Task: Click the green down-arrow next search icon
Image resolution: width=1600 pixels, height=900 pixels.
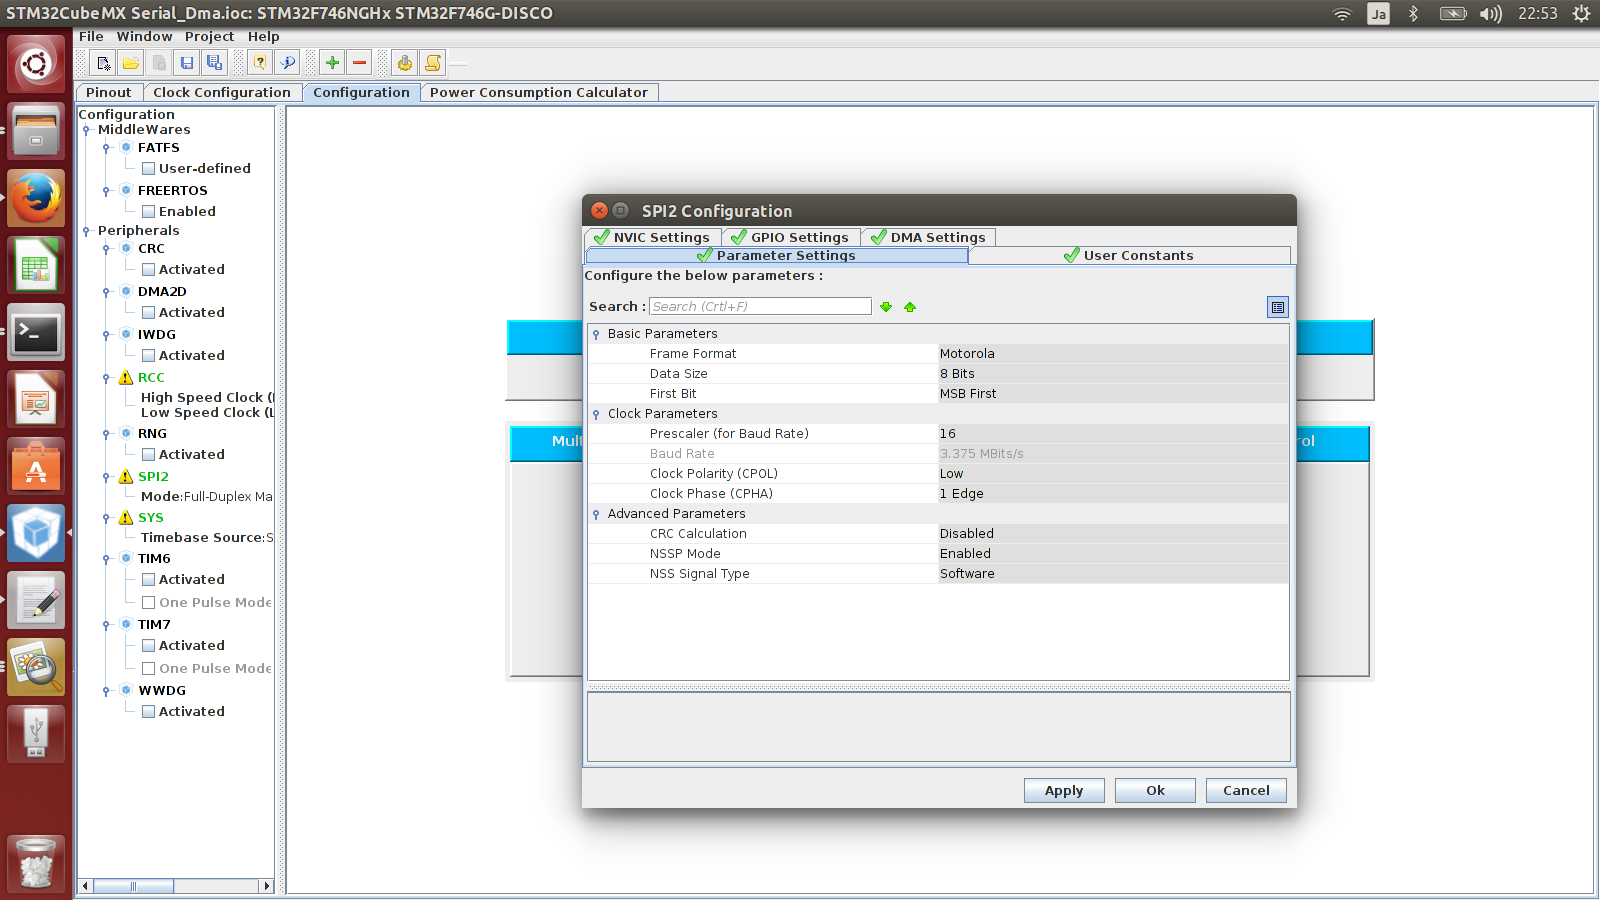Action: coord(886,307)
